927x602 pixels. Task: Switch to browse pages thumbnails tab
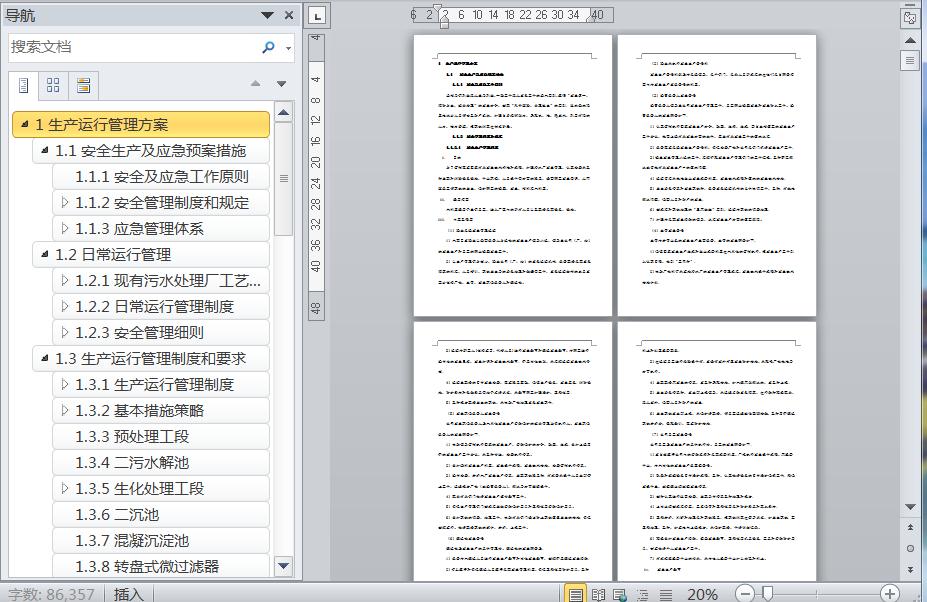53,85
